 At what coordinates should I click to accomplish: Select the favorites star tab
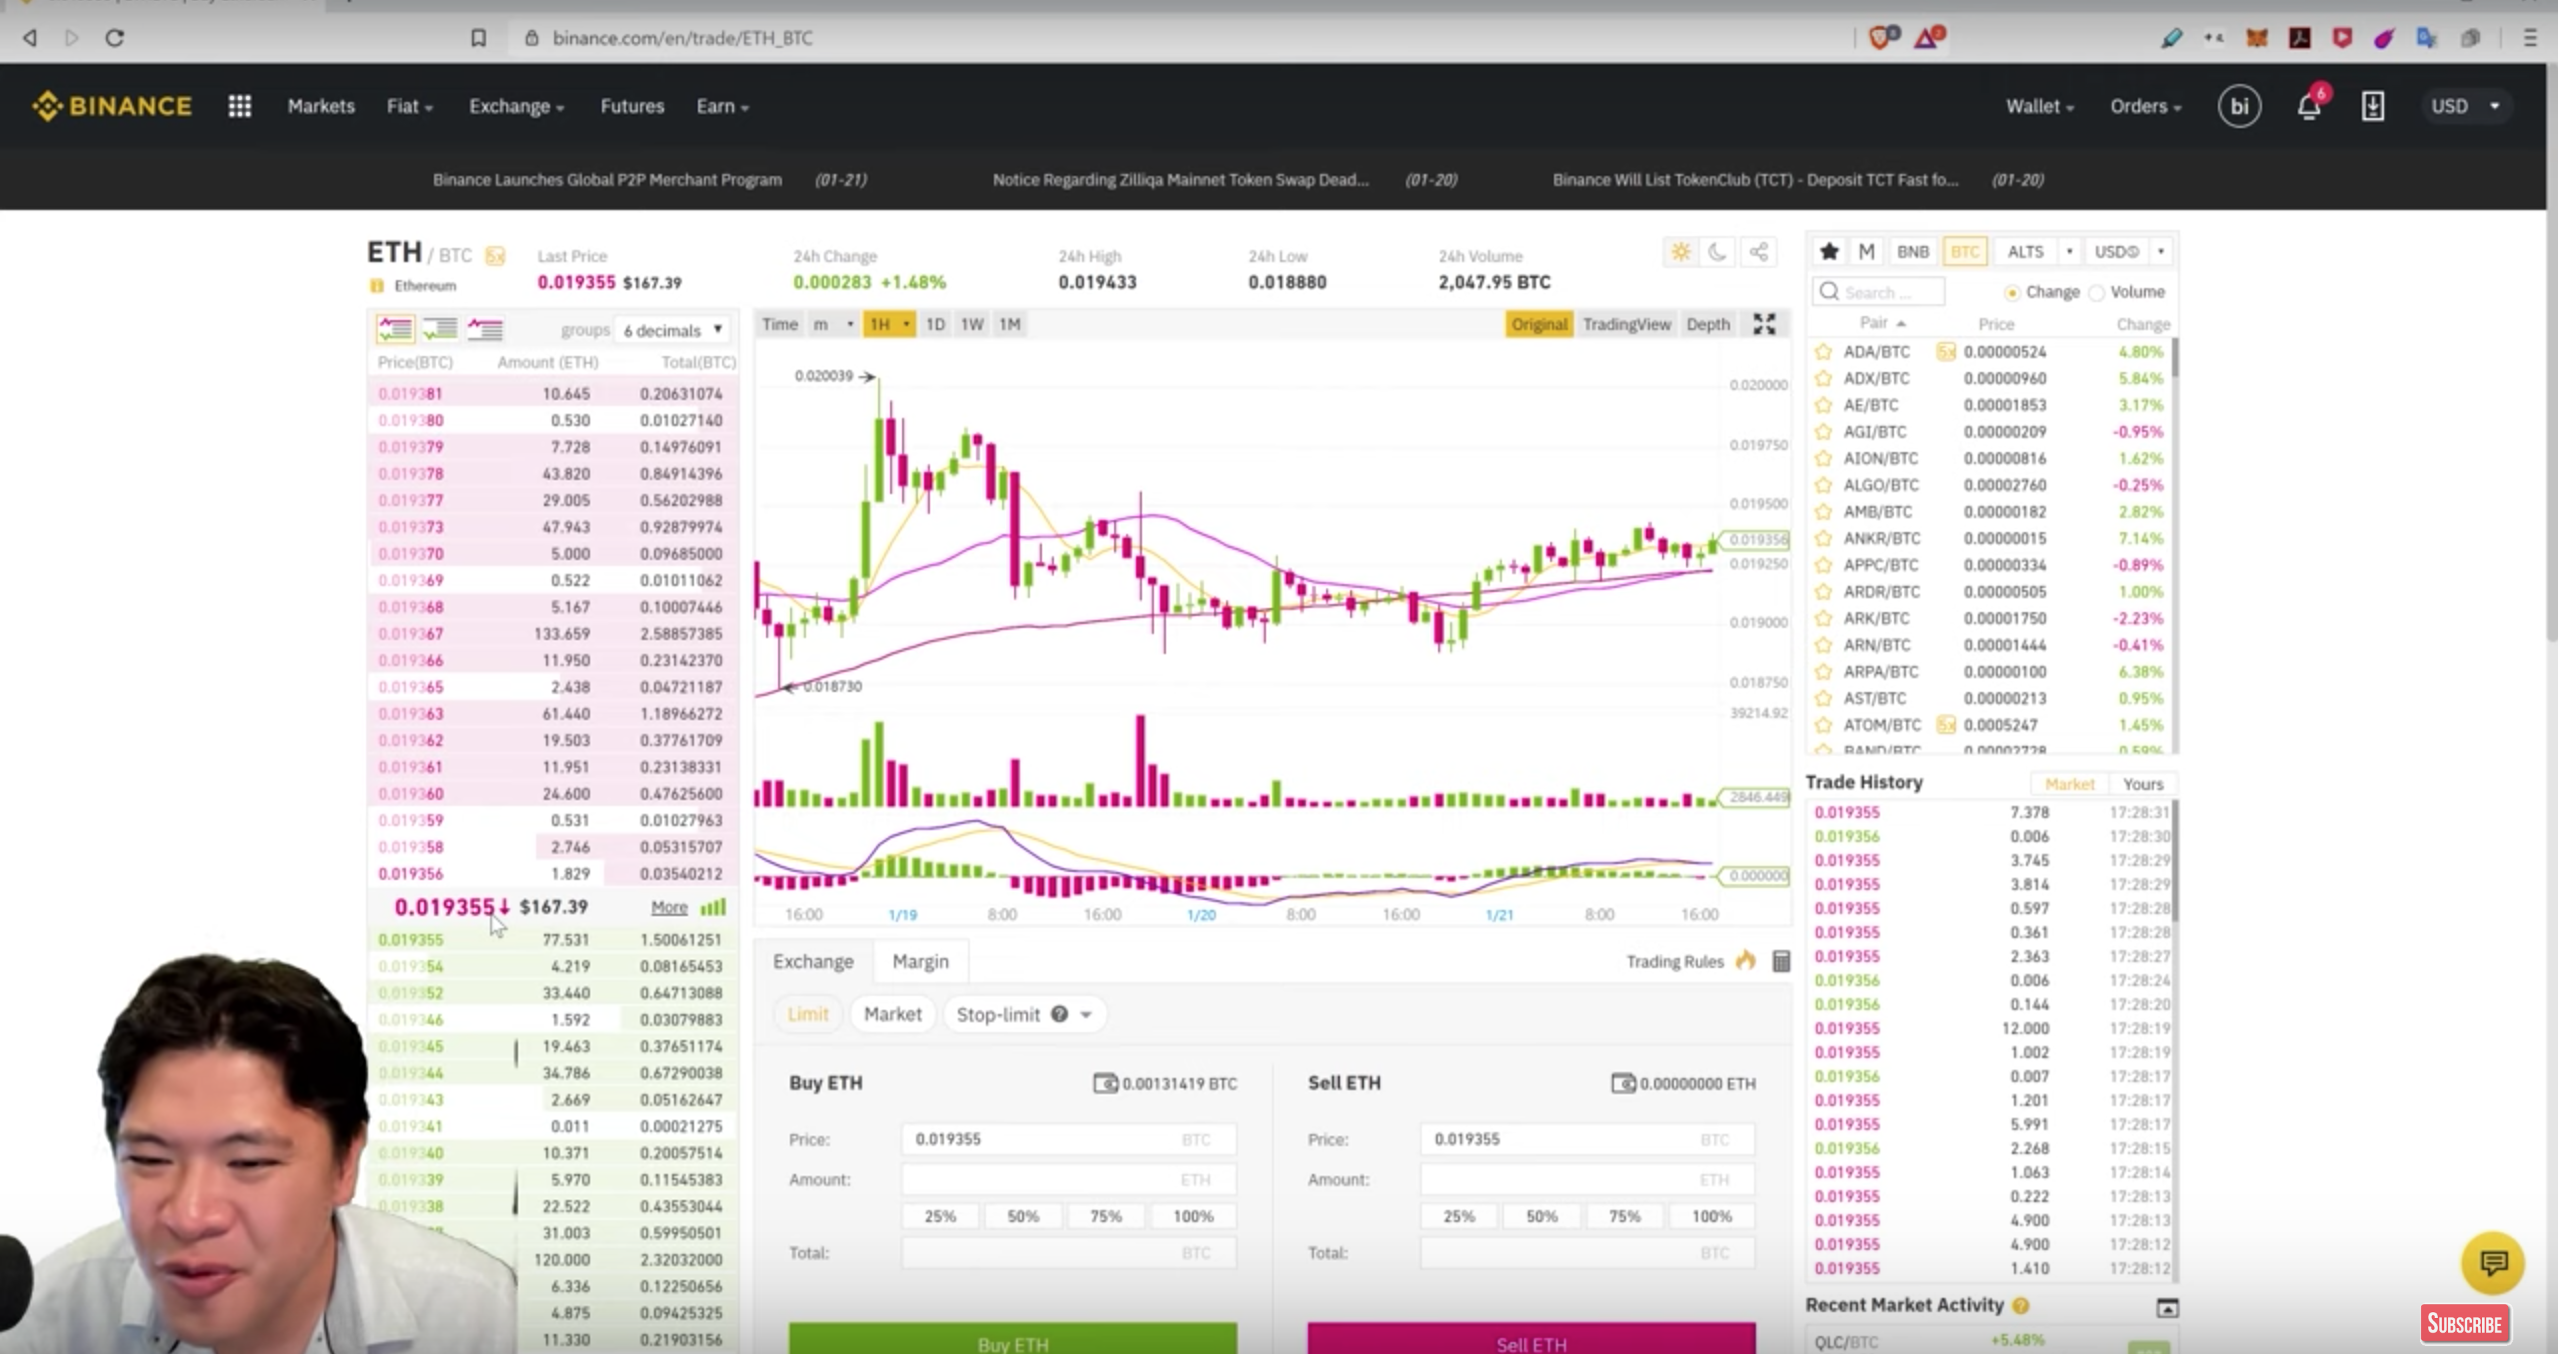coord(1829,251)
